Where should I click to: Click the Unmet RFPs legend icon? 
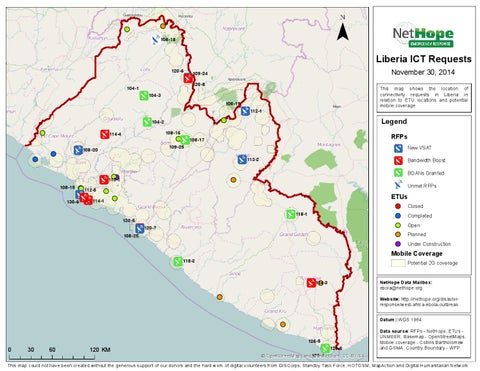pos(398,185)
